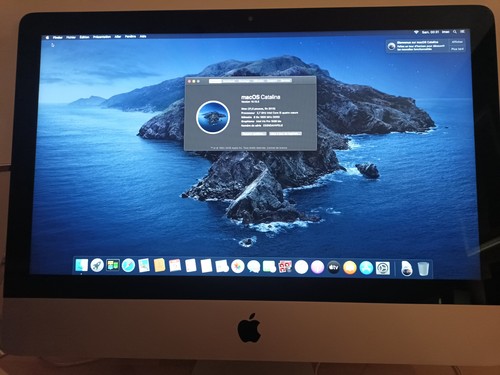Open Mail stamp icon in Dock
Viewport: 500px width, 375px height.
[x=144, y=266]
